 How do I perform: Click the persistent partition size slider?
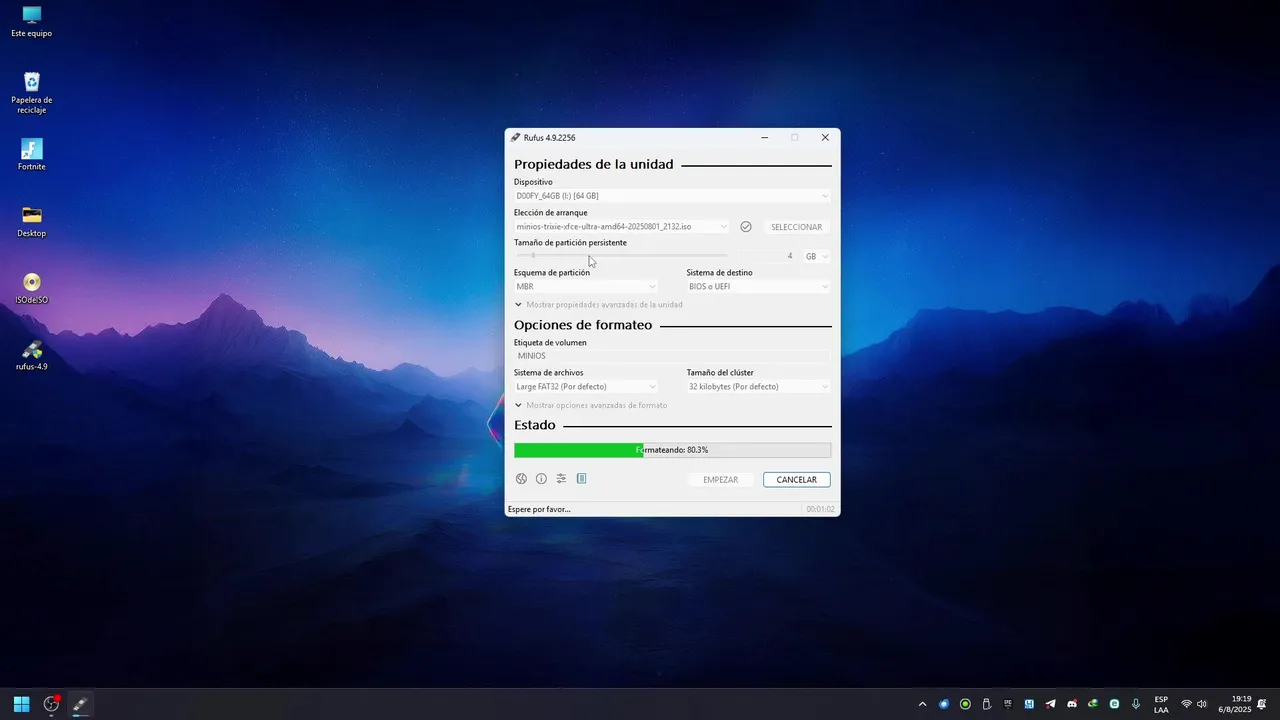[622, 256]
